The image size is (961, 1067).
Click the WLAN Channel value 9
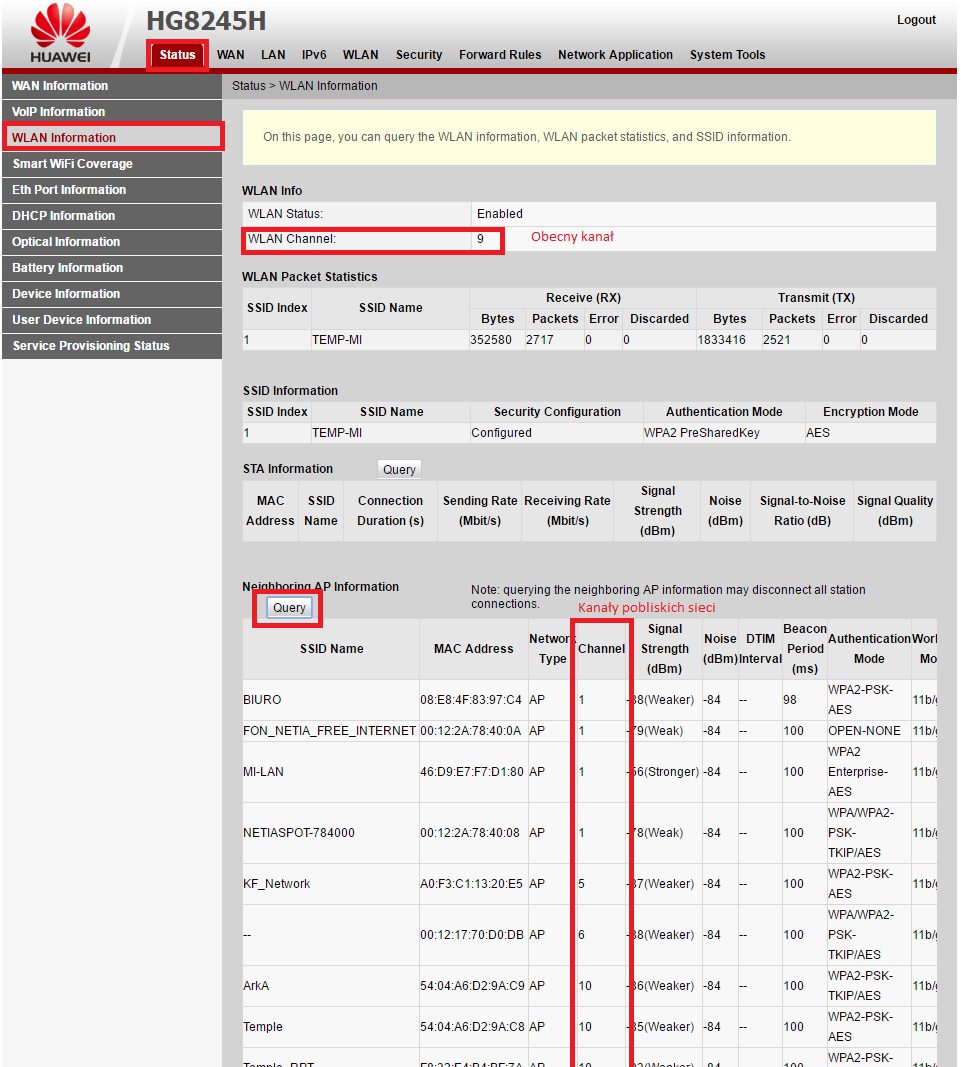click(480, 239)
